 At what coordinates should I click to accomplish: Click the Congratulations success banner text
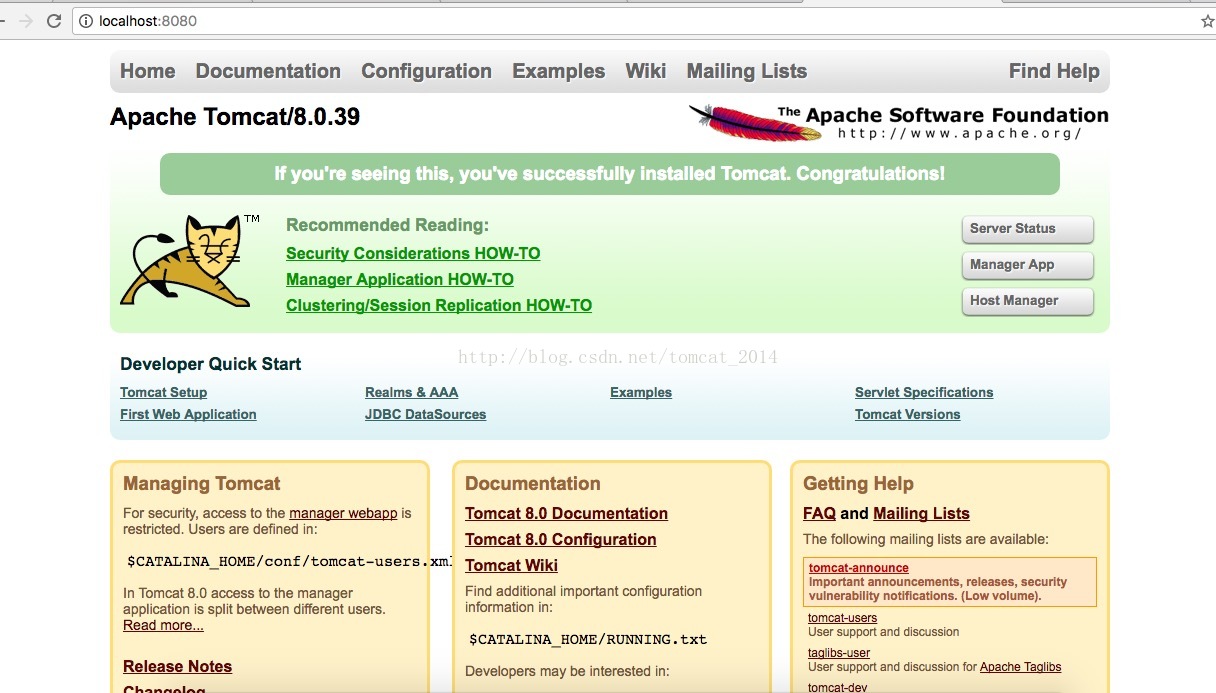tap(610, 174)
